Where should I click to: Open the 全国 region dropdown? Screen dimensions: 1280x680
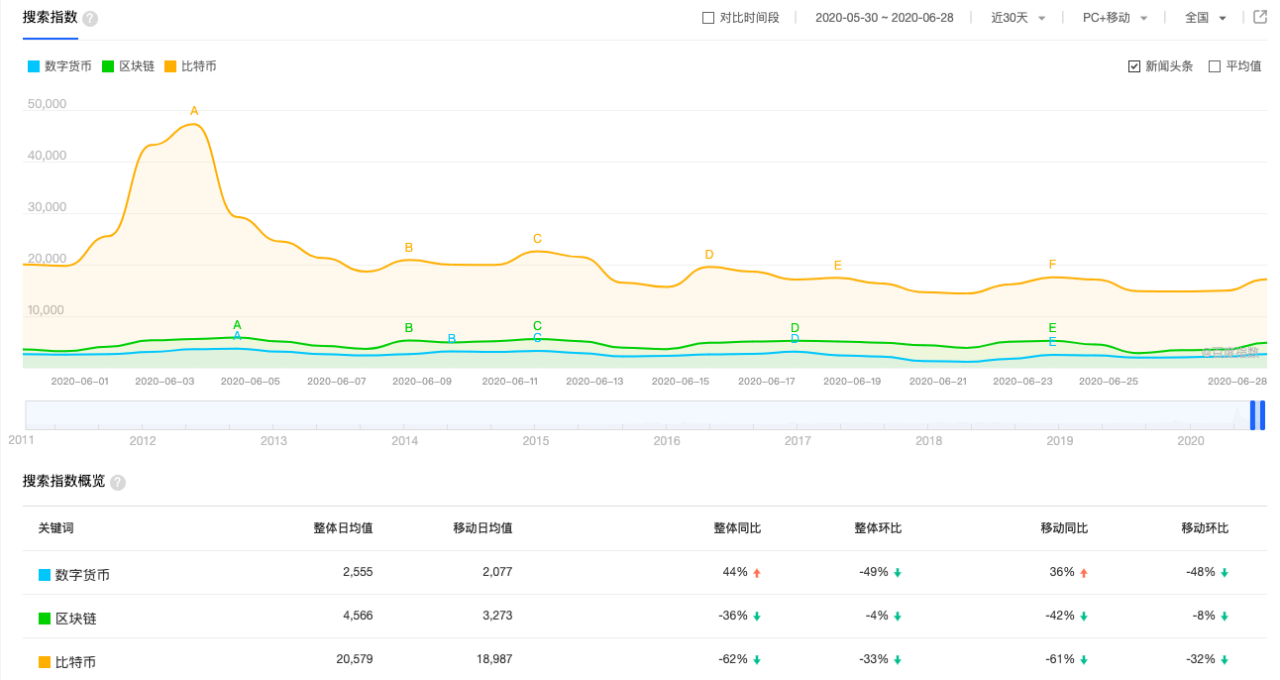[1205, 18]
